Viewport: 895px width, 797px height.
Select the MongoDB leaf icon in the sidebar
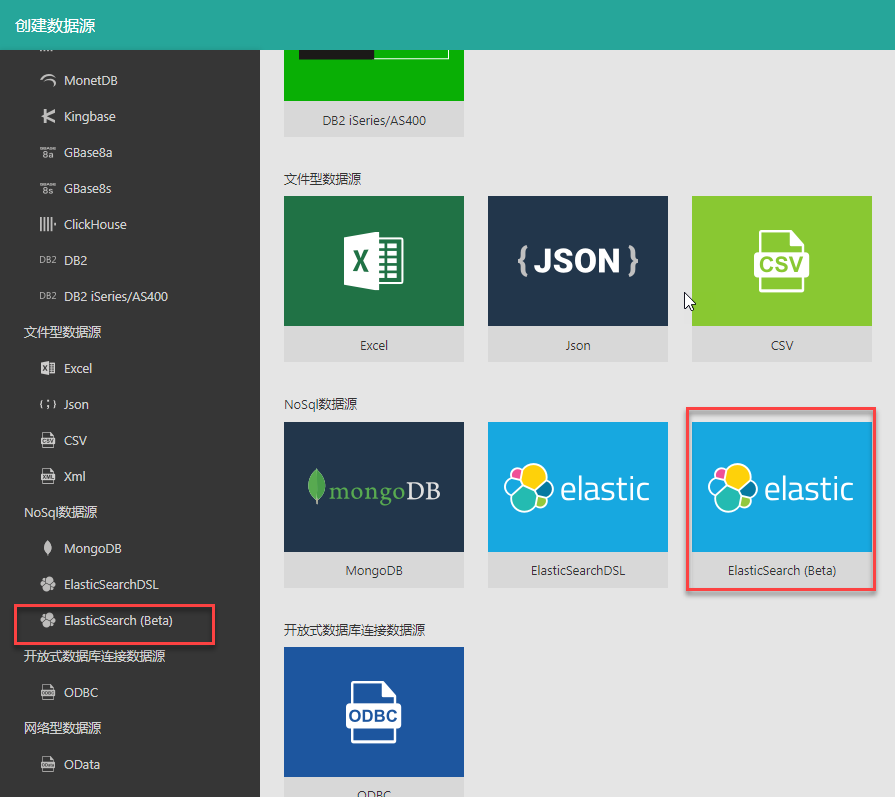48,548
